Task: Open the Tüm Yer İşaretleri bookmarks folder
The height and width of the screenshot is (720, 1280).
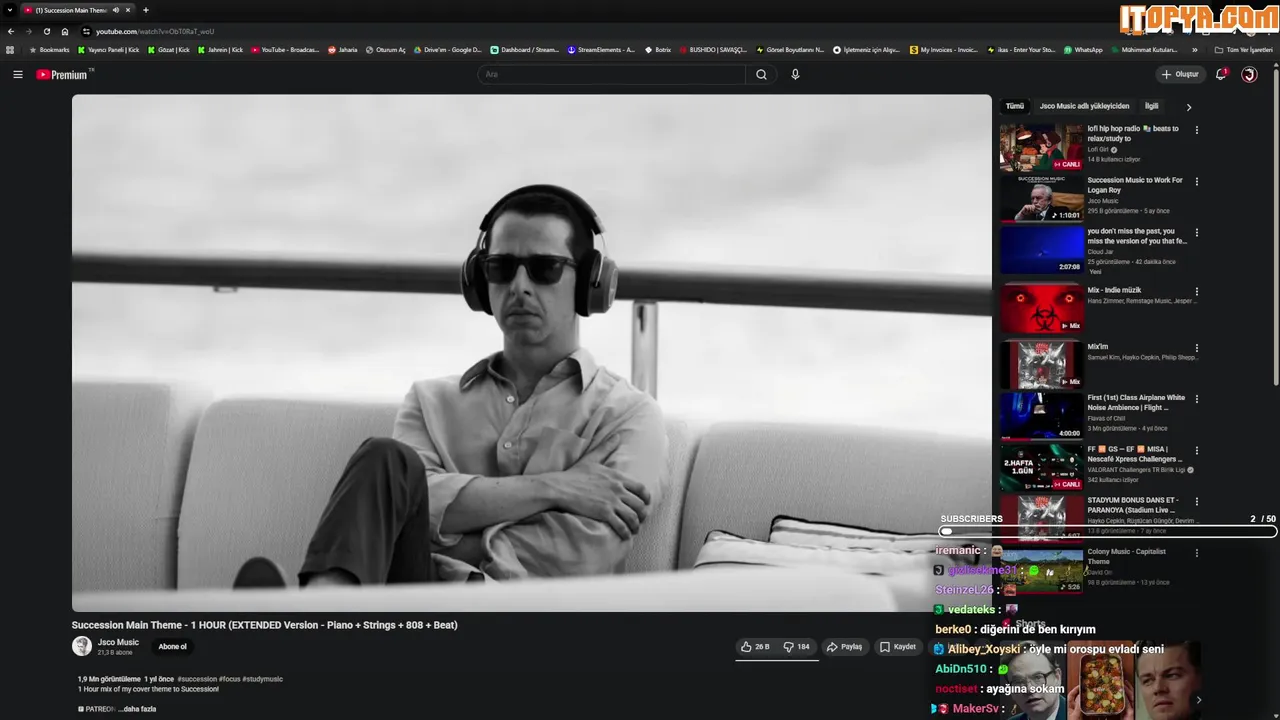Action: pyautogui.click(x=1244, y=49)
